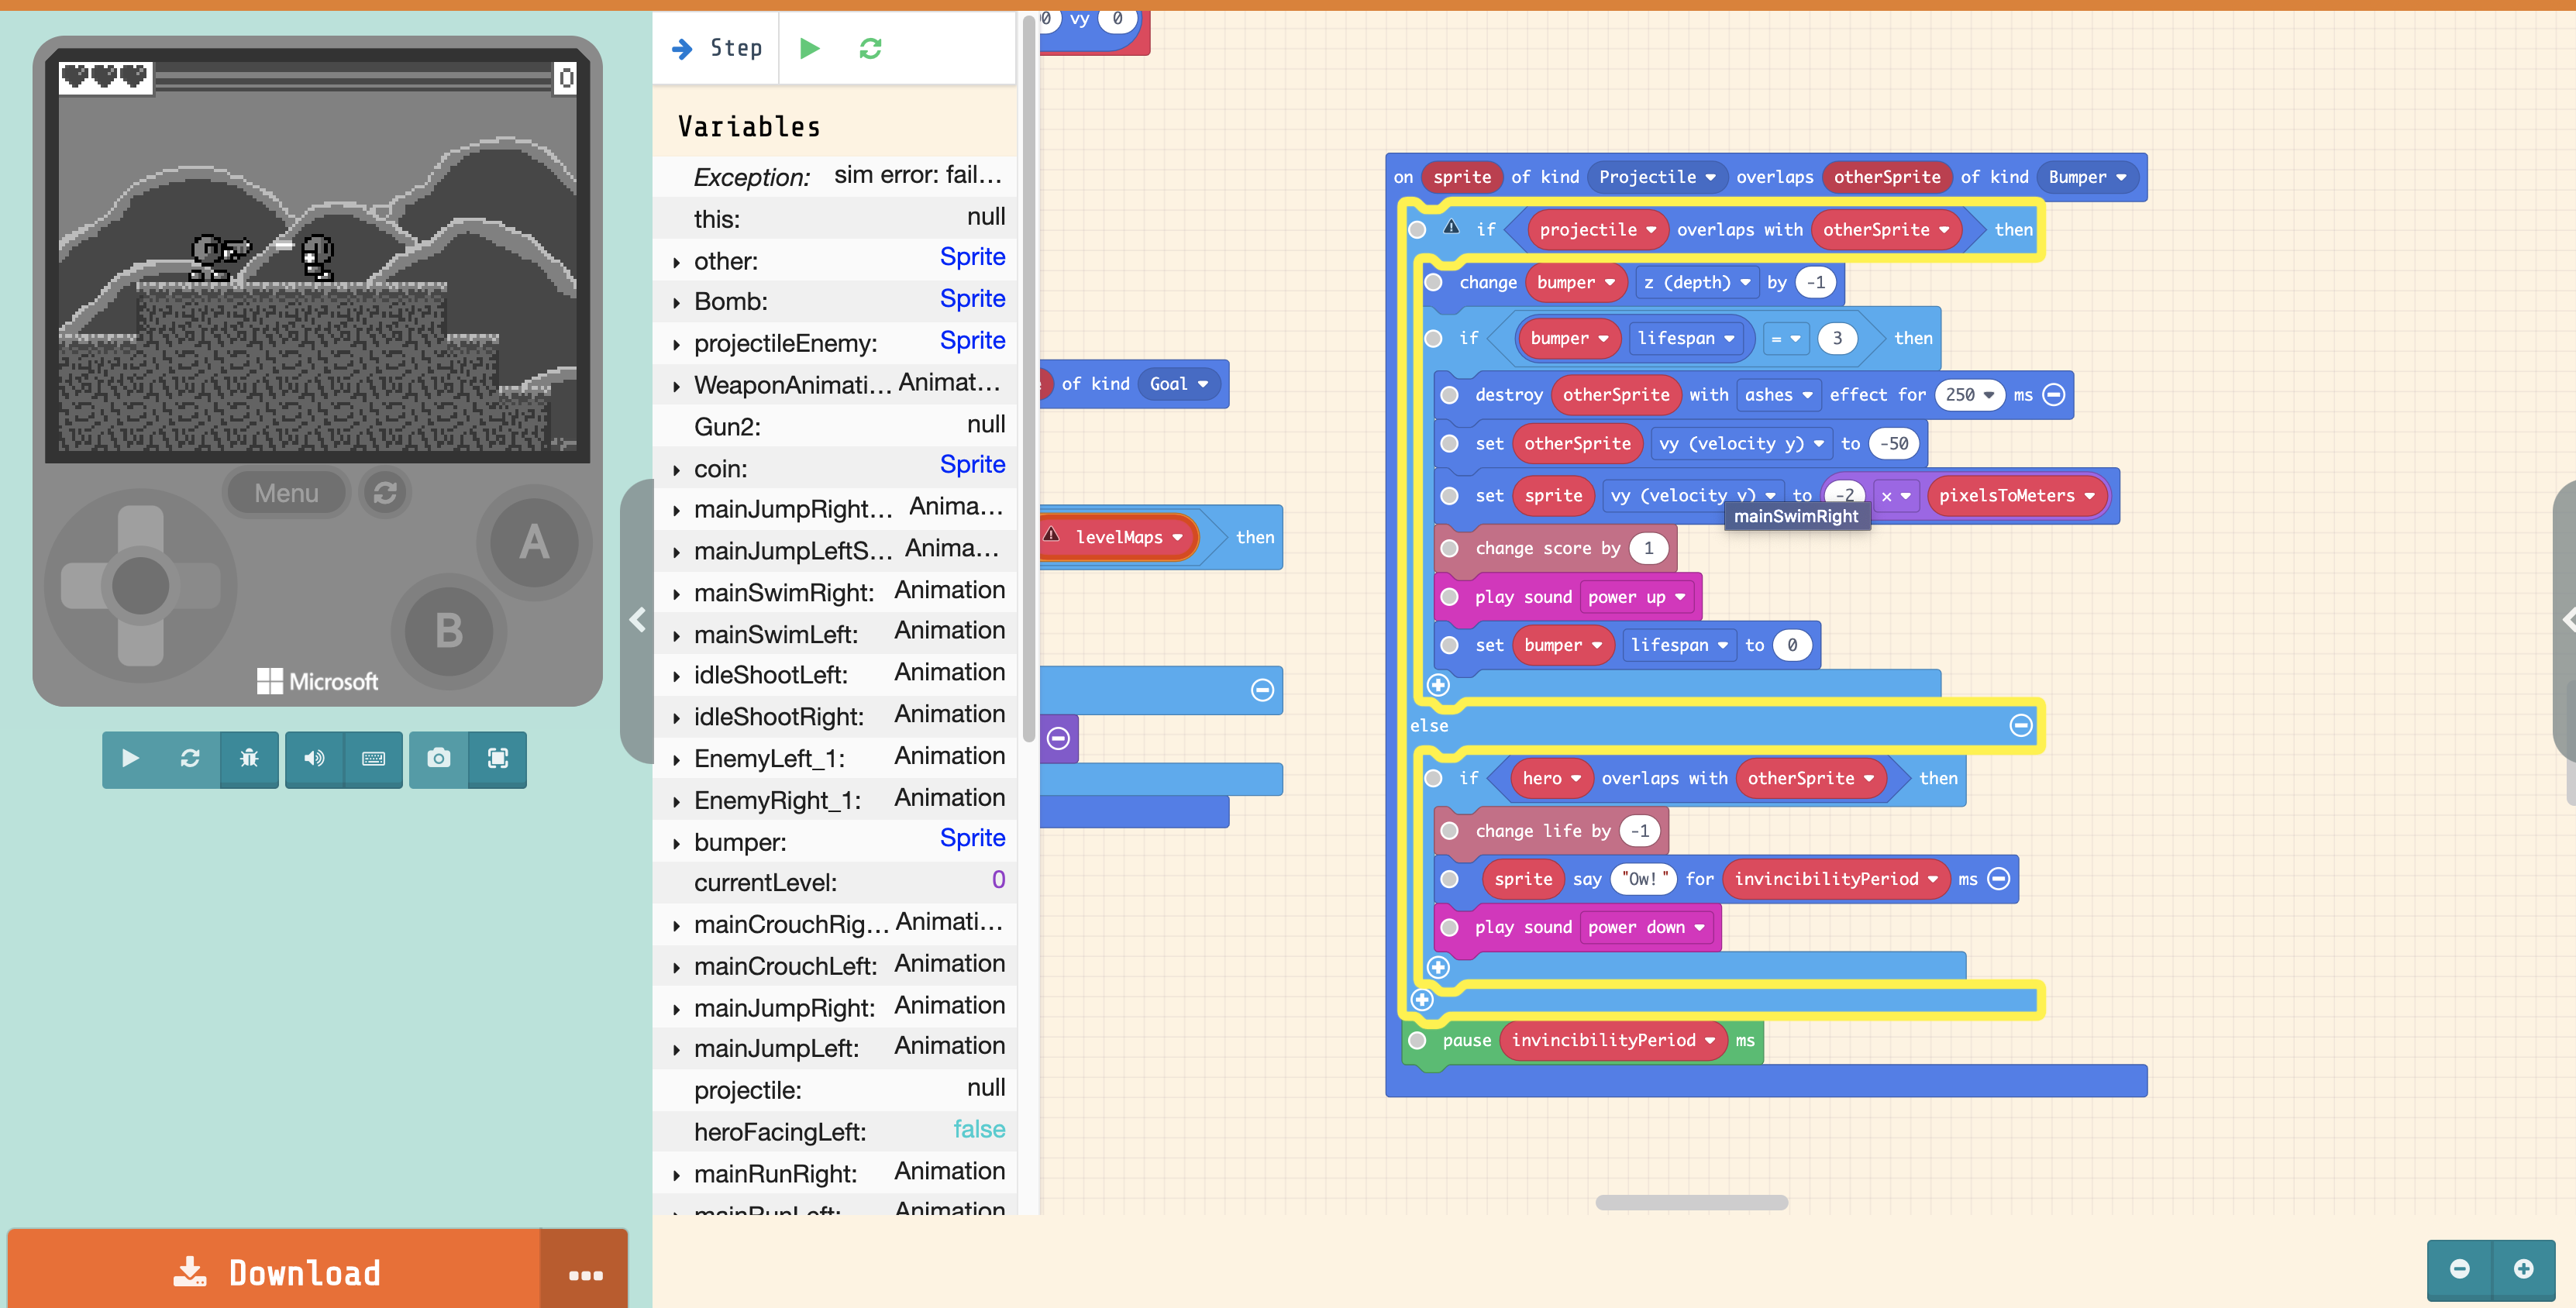The image size is (2576, 1308).
Task: Take a screenshot with the camera icon
Action: (x=438, y=759)
